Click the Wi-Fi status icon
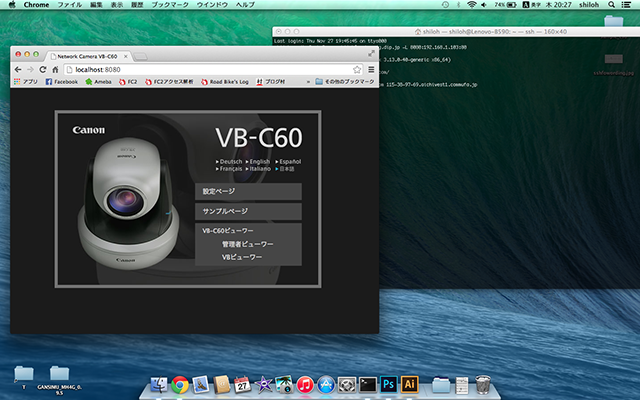 pos(472,5)
